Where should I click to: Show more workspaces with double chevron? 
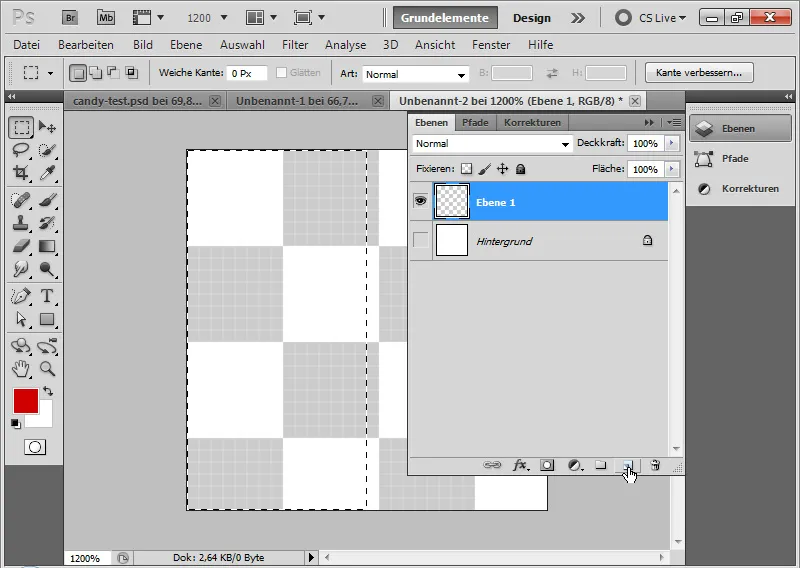pyautogui.click(x=578, y=18)
